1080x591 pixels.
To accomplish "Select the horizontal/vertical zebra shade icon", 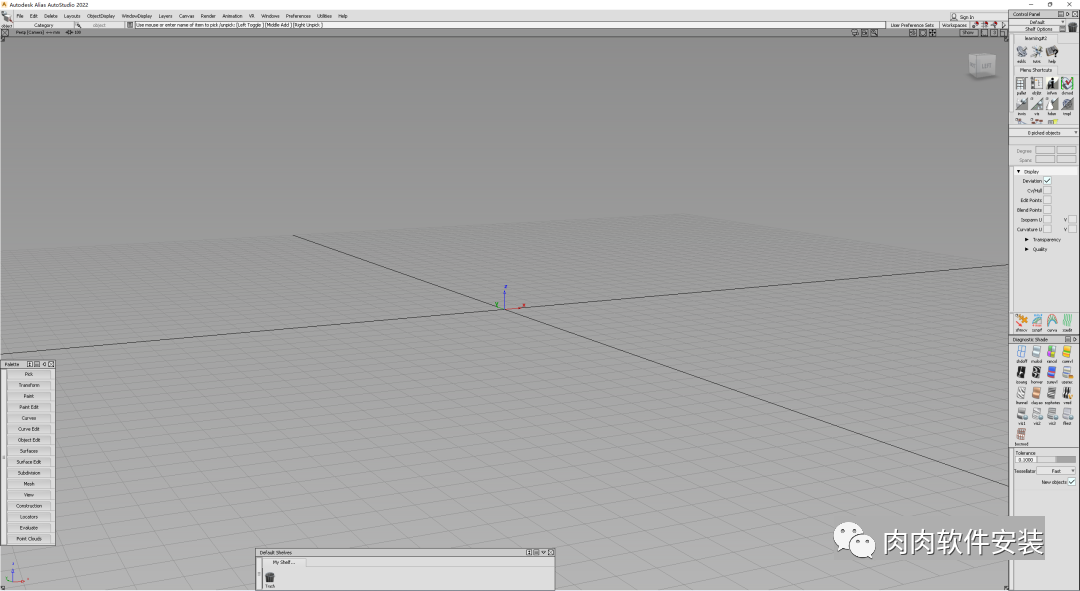I will [1037, 372].
